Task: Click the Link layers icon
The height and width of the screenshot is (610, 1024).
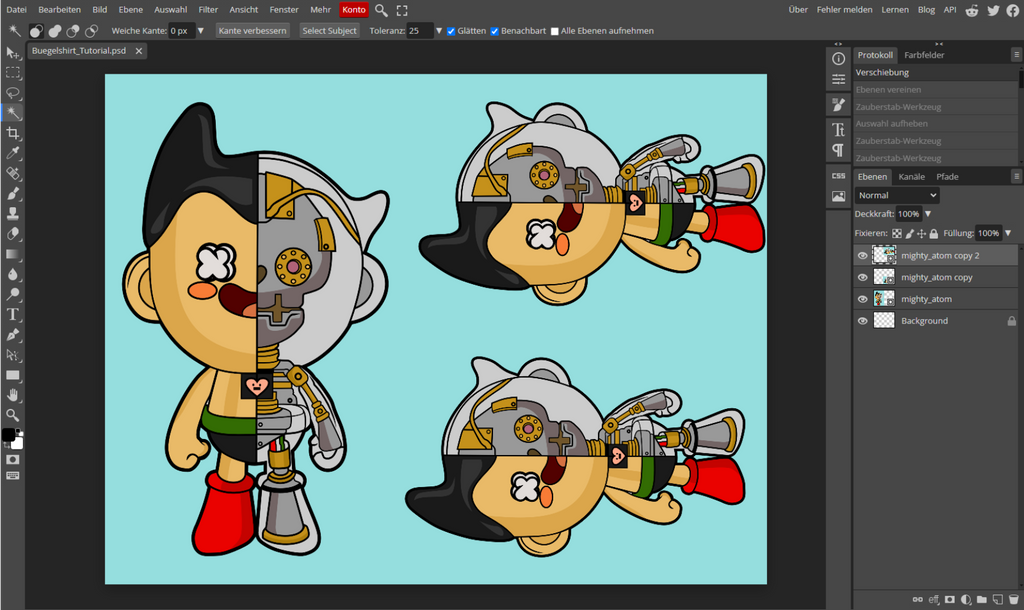Action: click(918, 600)
